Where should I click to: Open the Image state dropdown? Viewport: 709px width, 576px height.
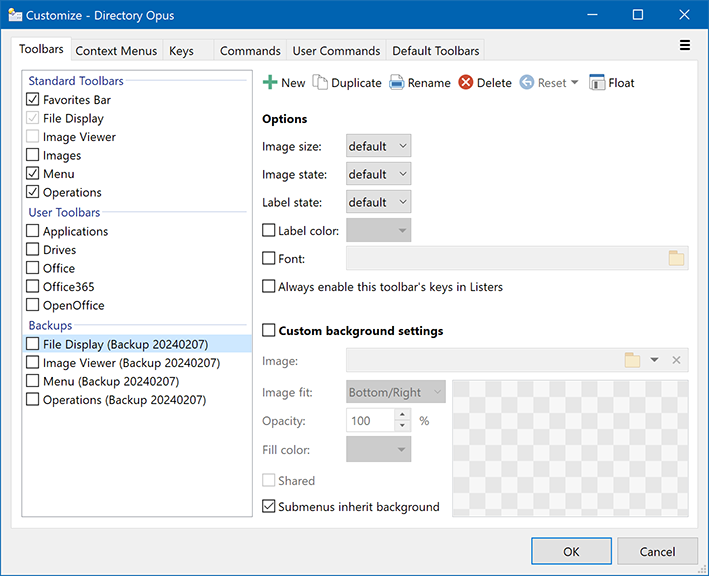click(378, 174)
